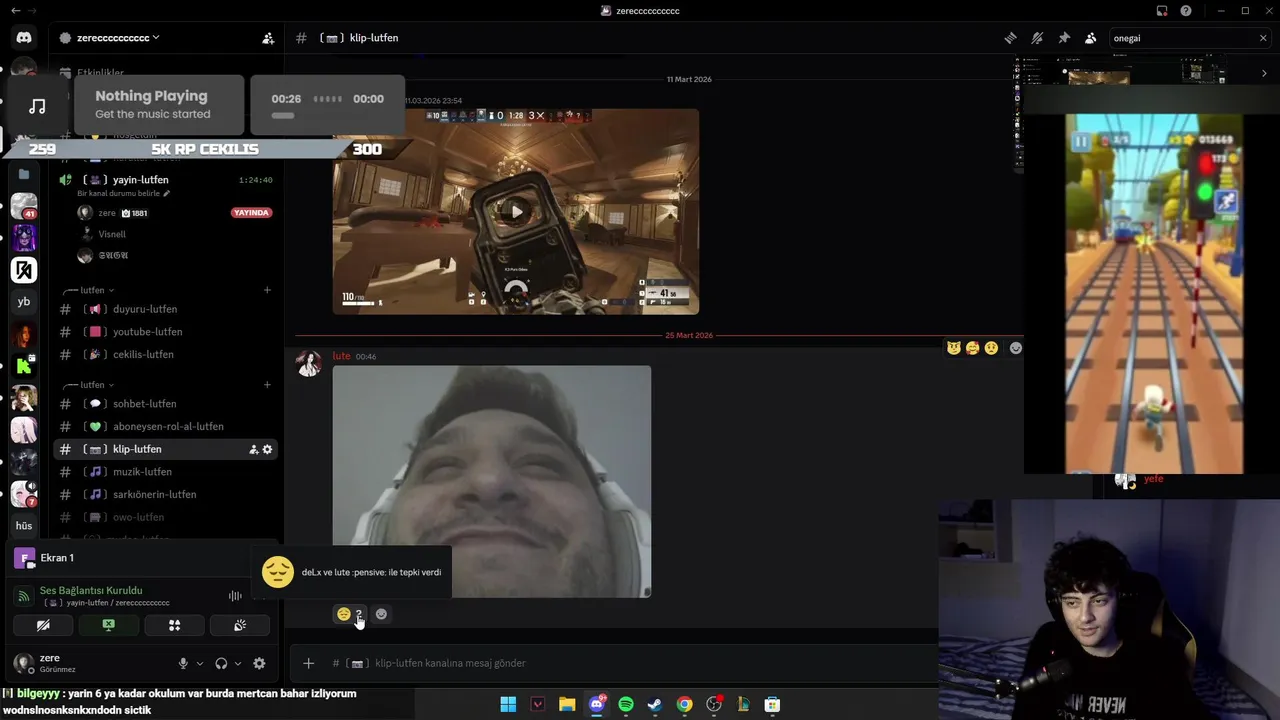Toggle the pensive emoji reaction
The image size is (1280, 720).
pos(350,614)
